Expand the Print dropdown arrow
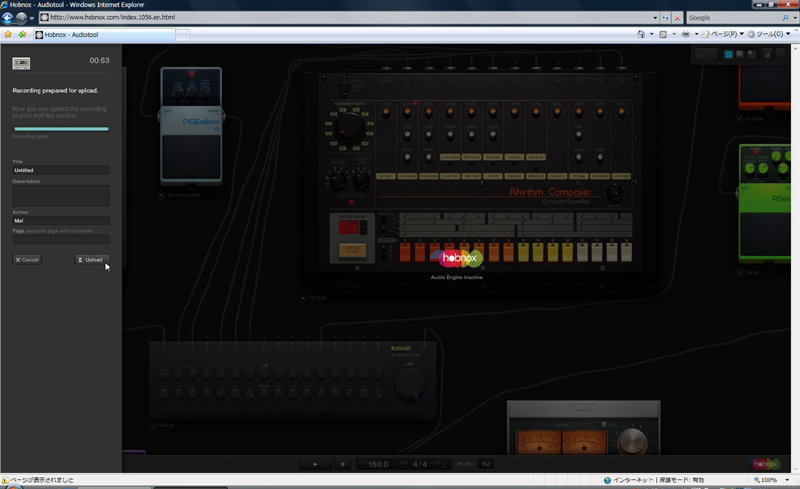The height and width of the screenshot is (489, 800). 696,34
